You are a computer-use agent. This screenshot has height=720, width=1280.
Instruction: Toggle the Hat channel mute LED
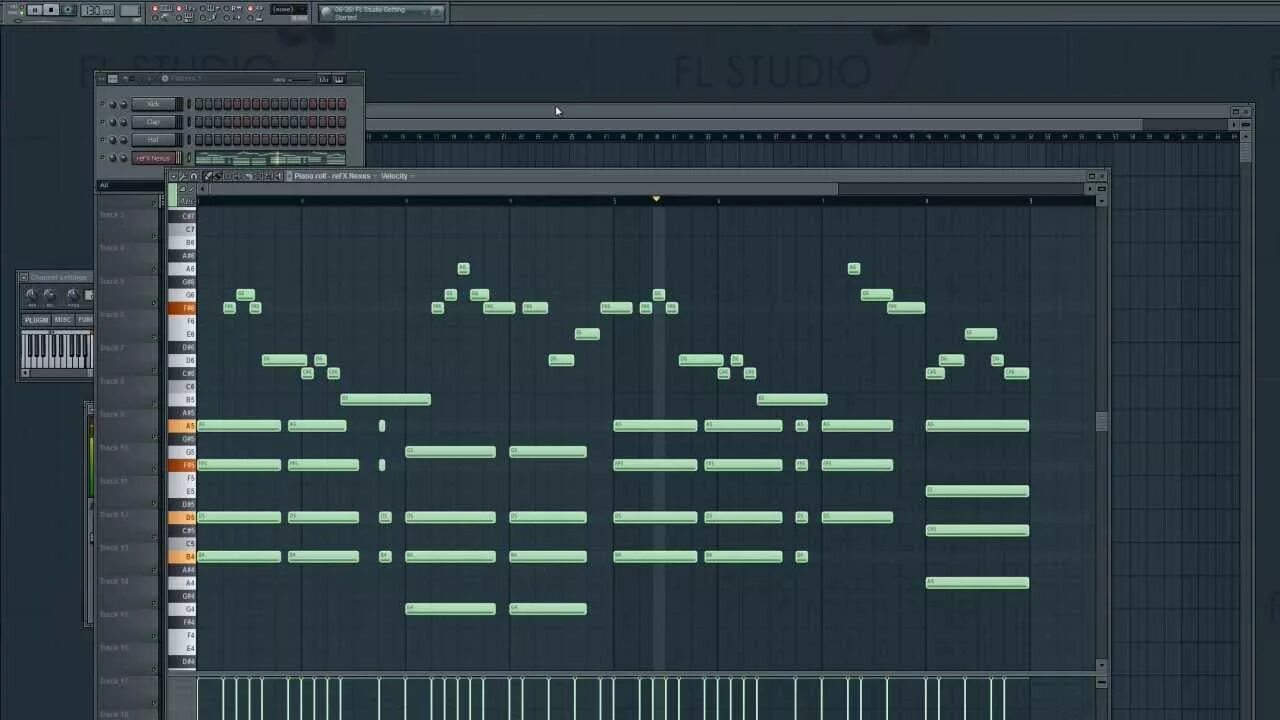[102, 140]
